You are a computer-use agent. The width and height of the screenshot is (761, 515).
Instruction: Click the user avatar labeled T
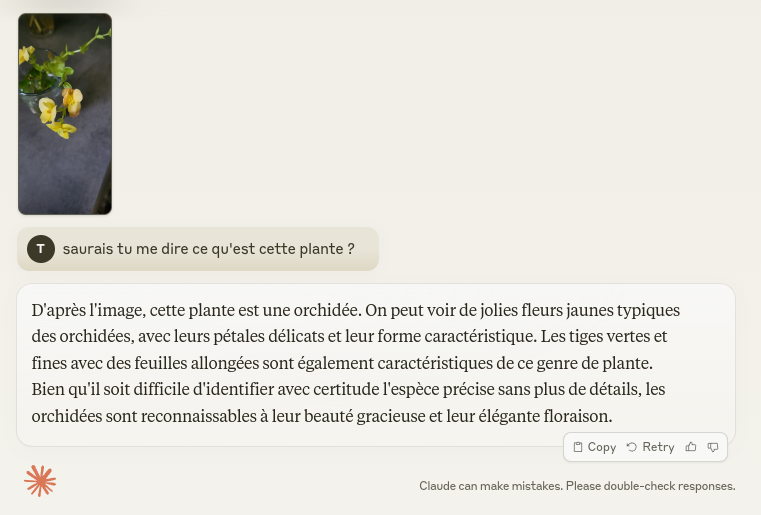(41, 249)
